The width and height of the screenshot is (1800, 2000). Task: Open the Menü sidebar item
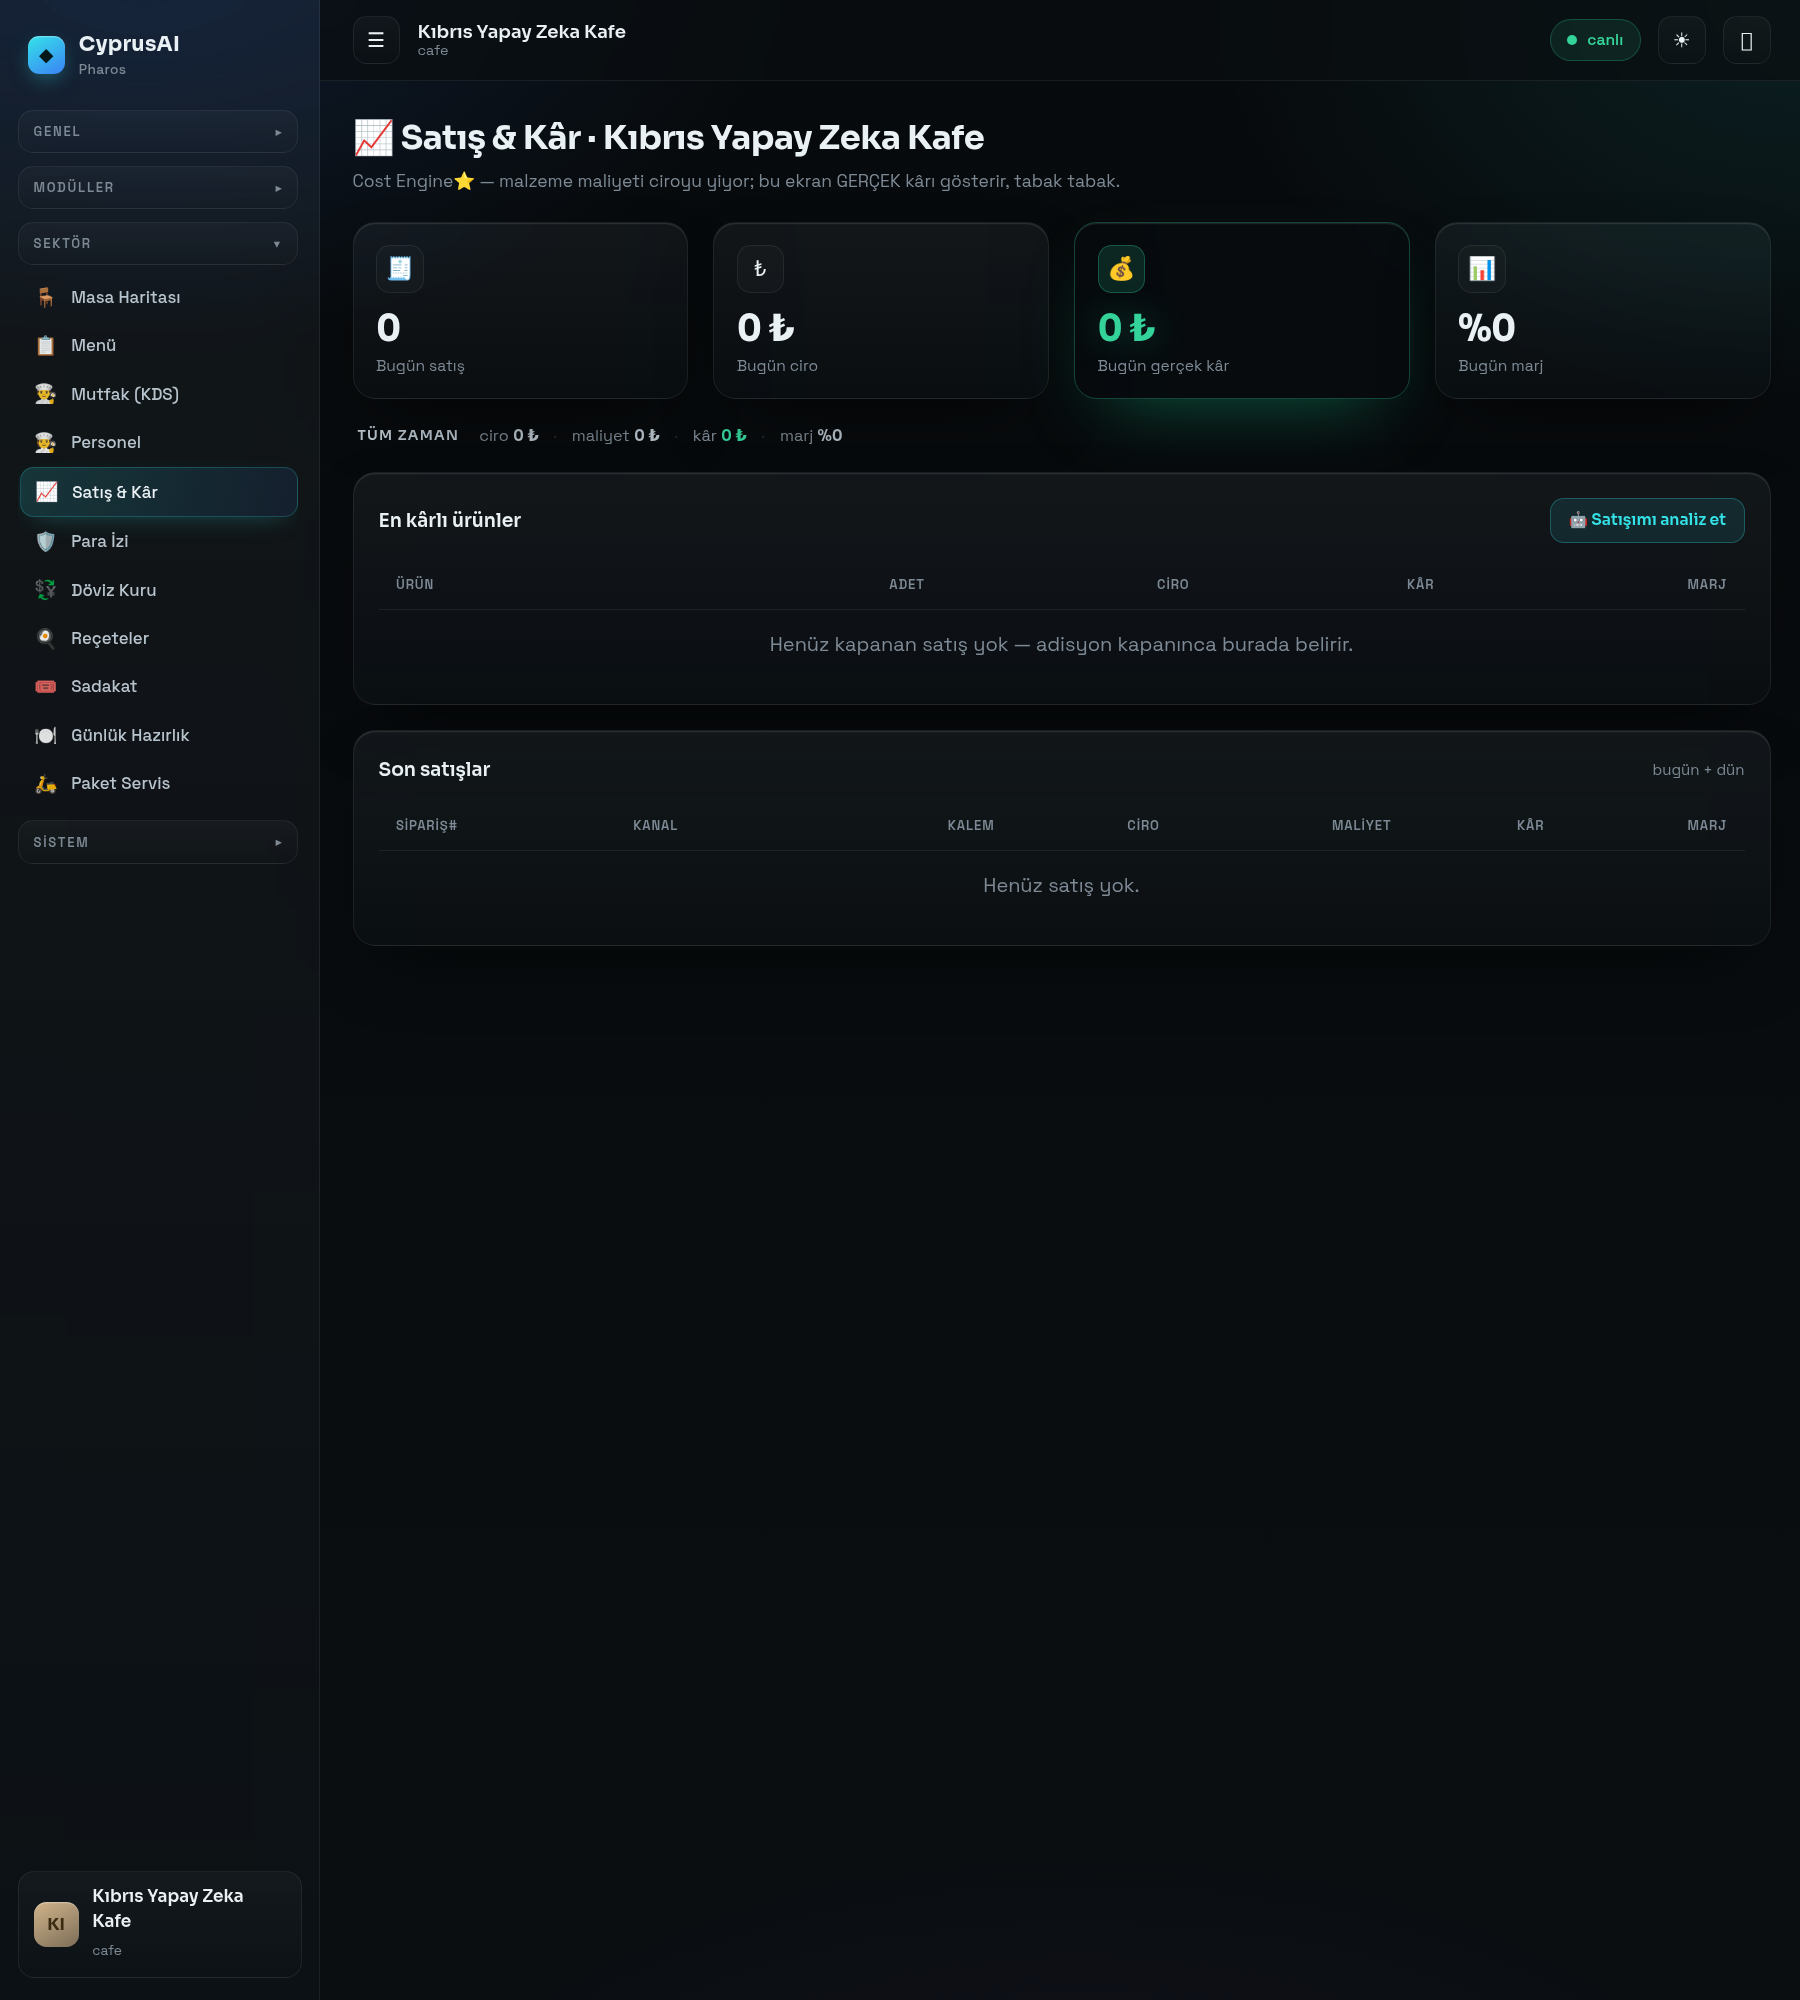(158, 345)
